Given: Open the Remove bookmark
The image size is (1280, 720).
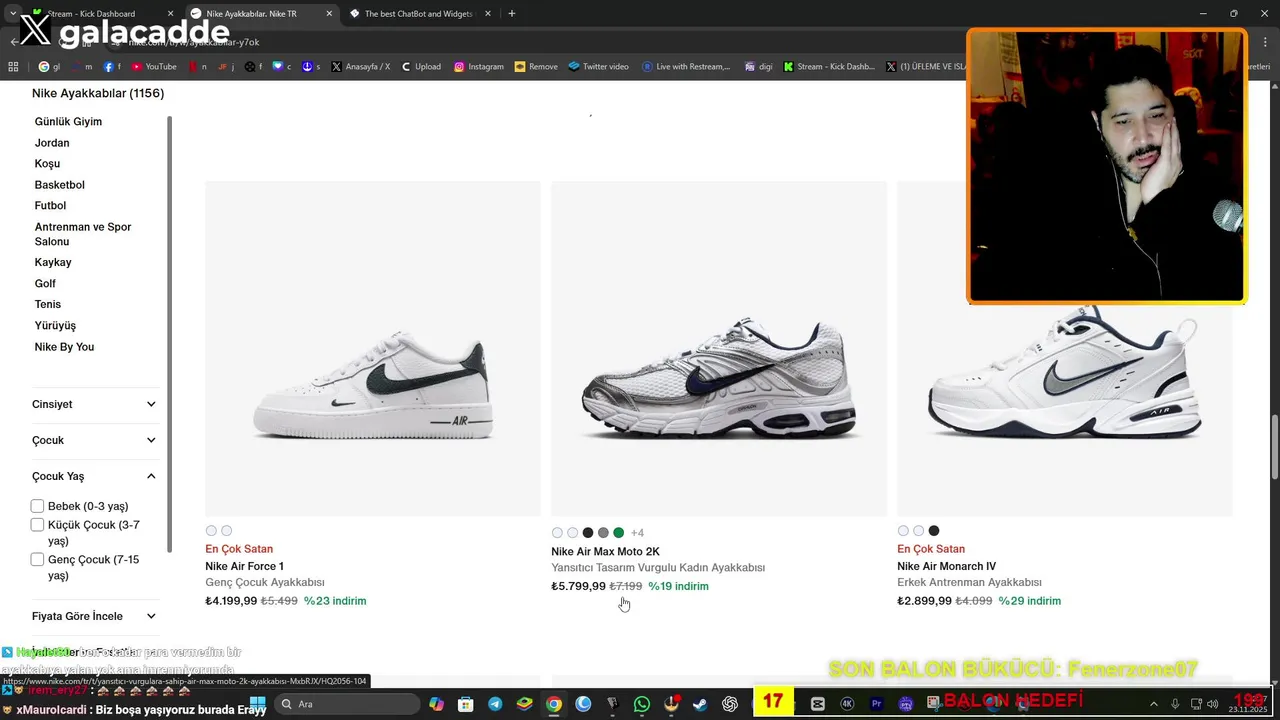Looking at the screenshot, I should pyautogui.click(x=536, y=67).
